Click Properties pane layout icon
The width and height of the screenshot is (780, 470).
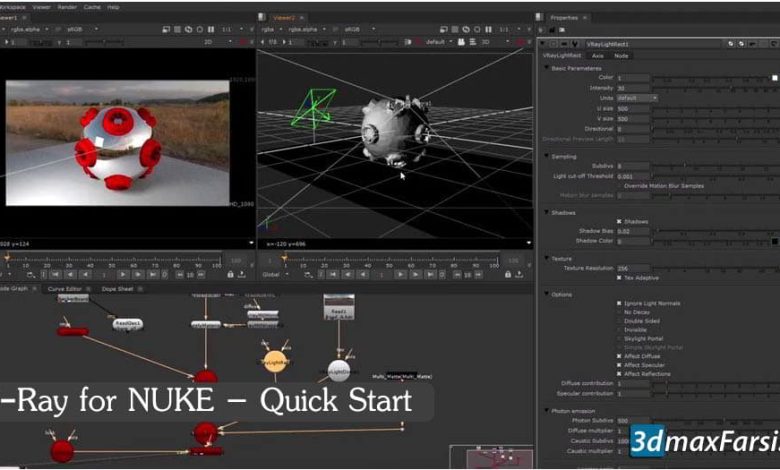tap(539, 17)
